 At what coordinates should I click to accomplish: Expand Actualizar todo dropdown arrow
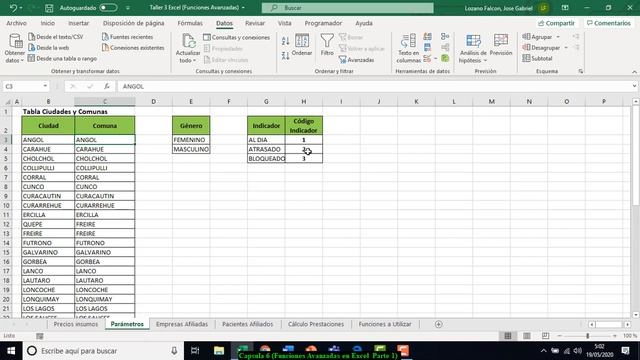click(x=194, y=61)
